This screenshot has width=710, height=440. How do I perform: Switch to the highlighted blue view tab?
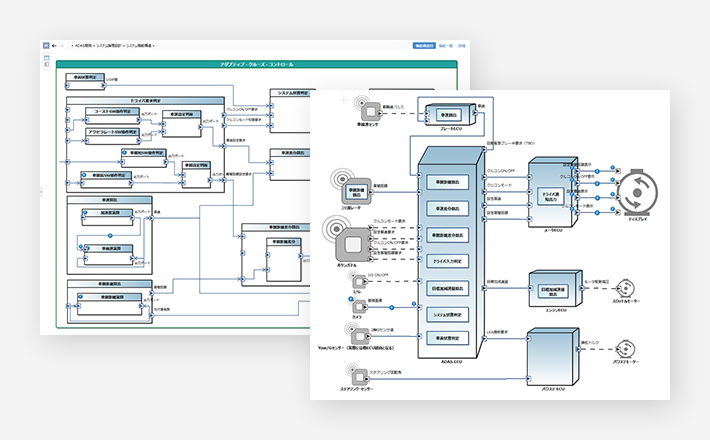(425, 46)
